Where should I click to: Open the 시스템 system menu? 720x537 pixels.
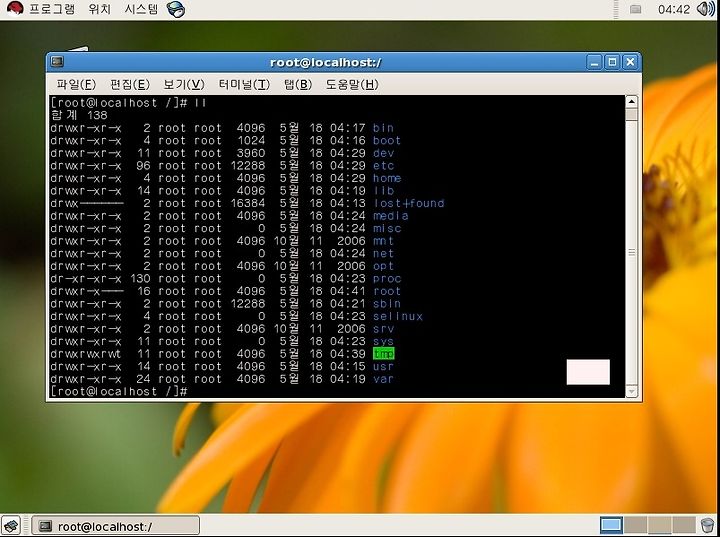[x=141, y=9]
